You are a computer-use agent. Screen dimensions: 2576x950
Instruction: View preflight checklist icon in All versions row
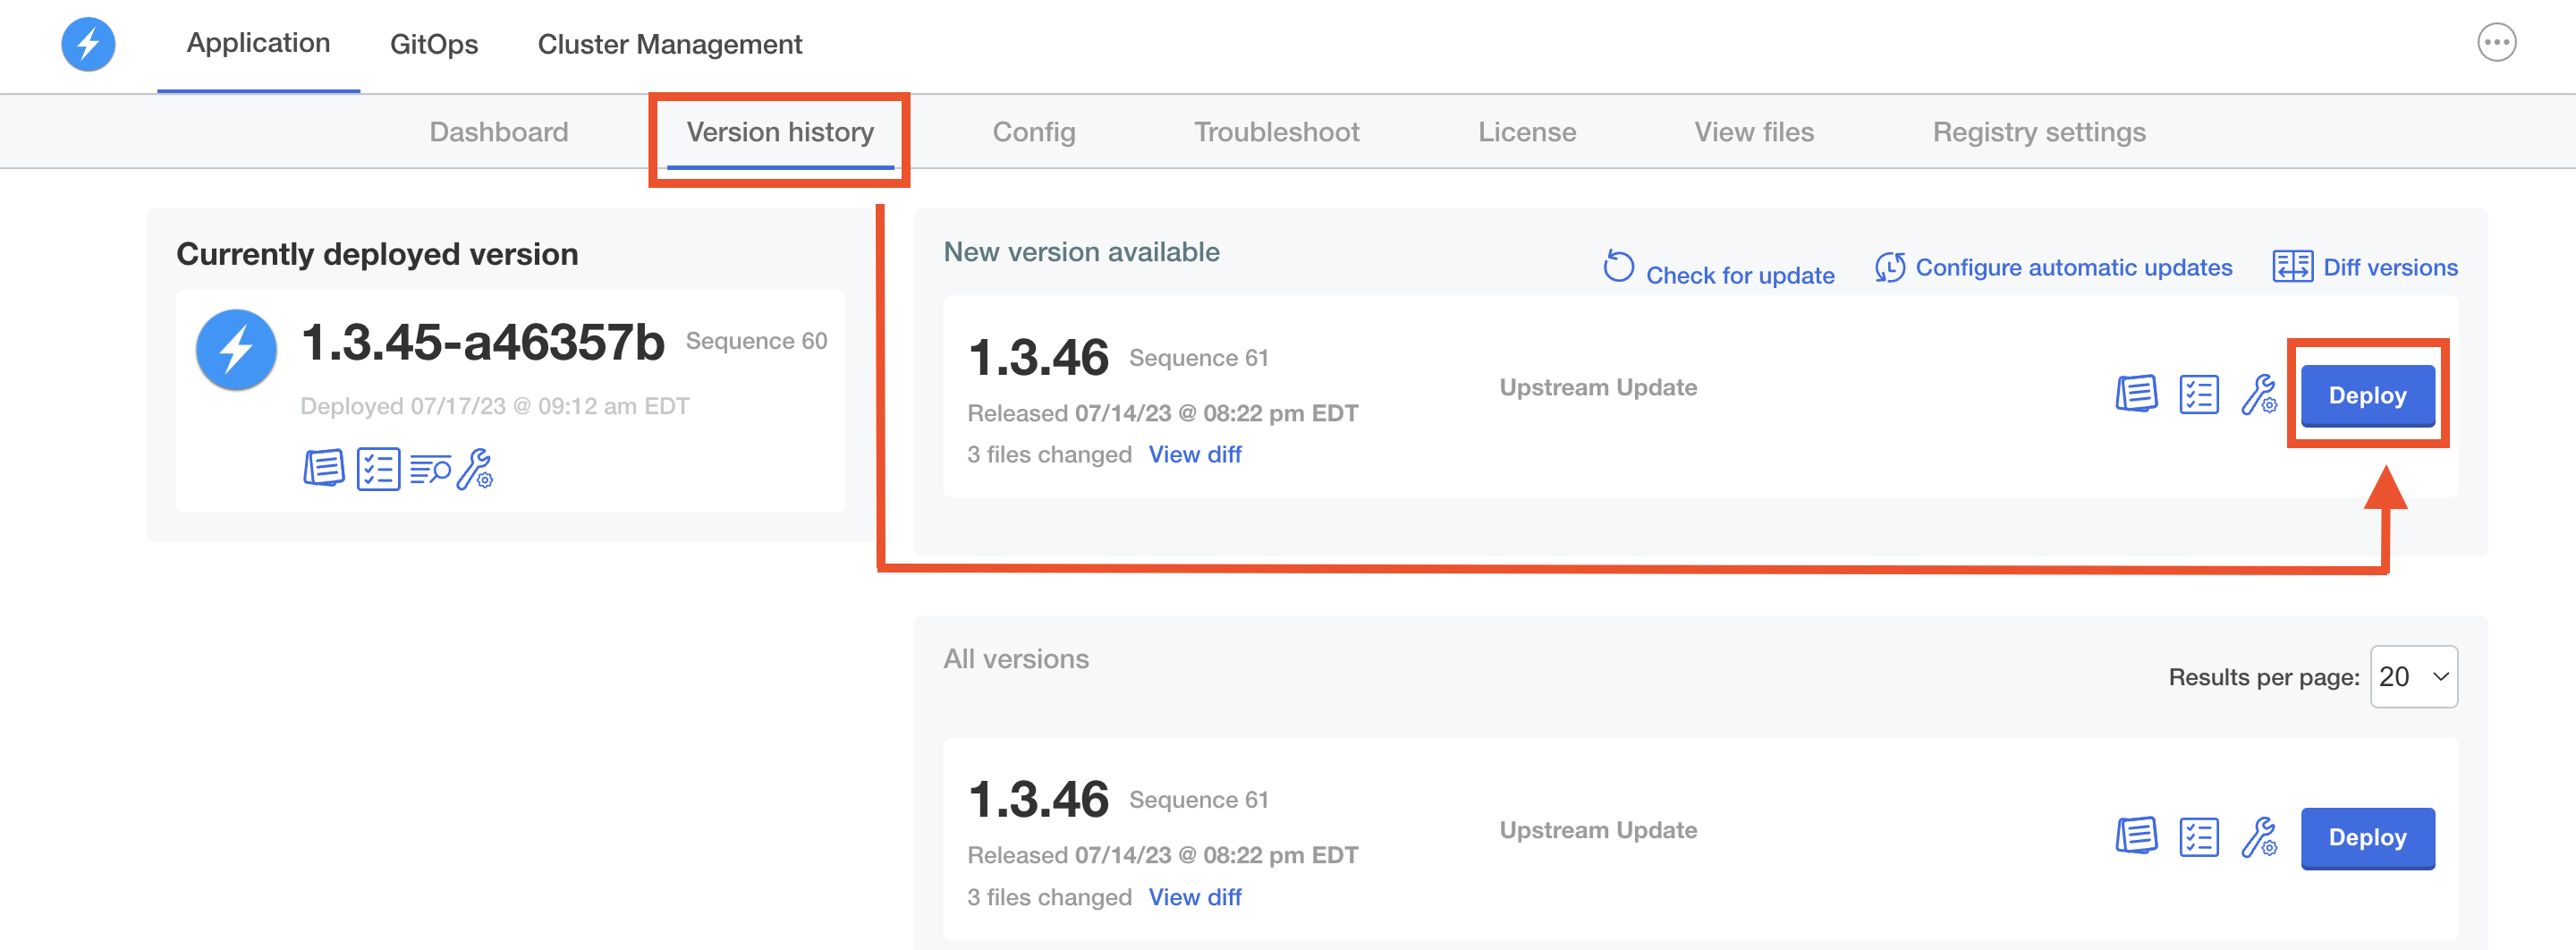click(x=2198, y=836)
